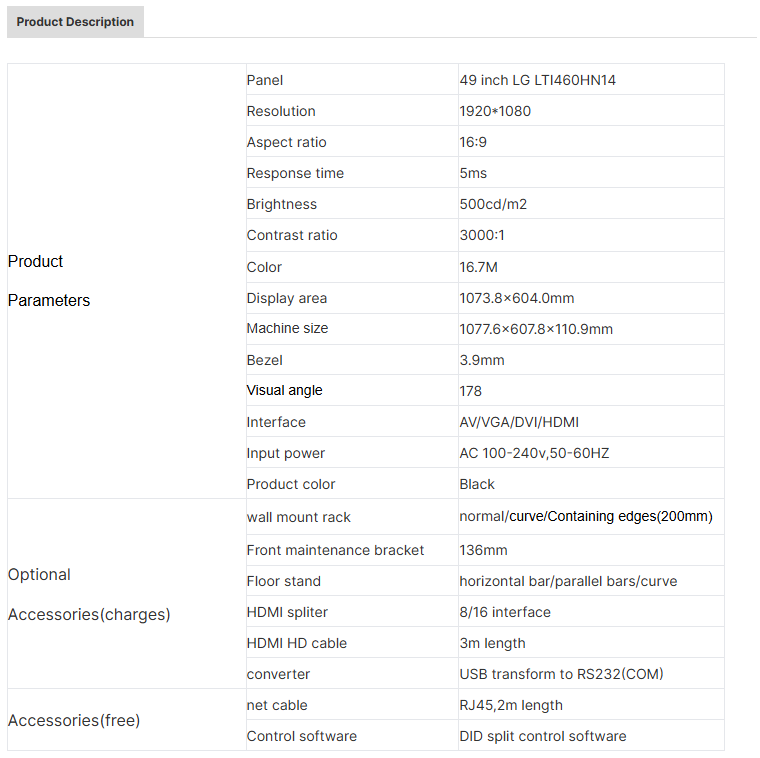Click the AC 100-240v input power value
Image resolution: width=760 pixels, height=758 pixels.
[x=534, y=453]
